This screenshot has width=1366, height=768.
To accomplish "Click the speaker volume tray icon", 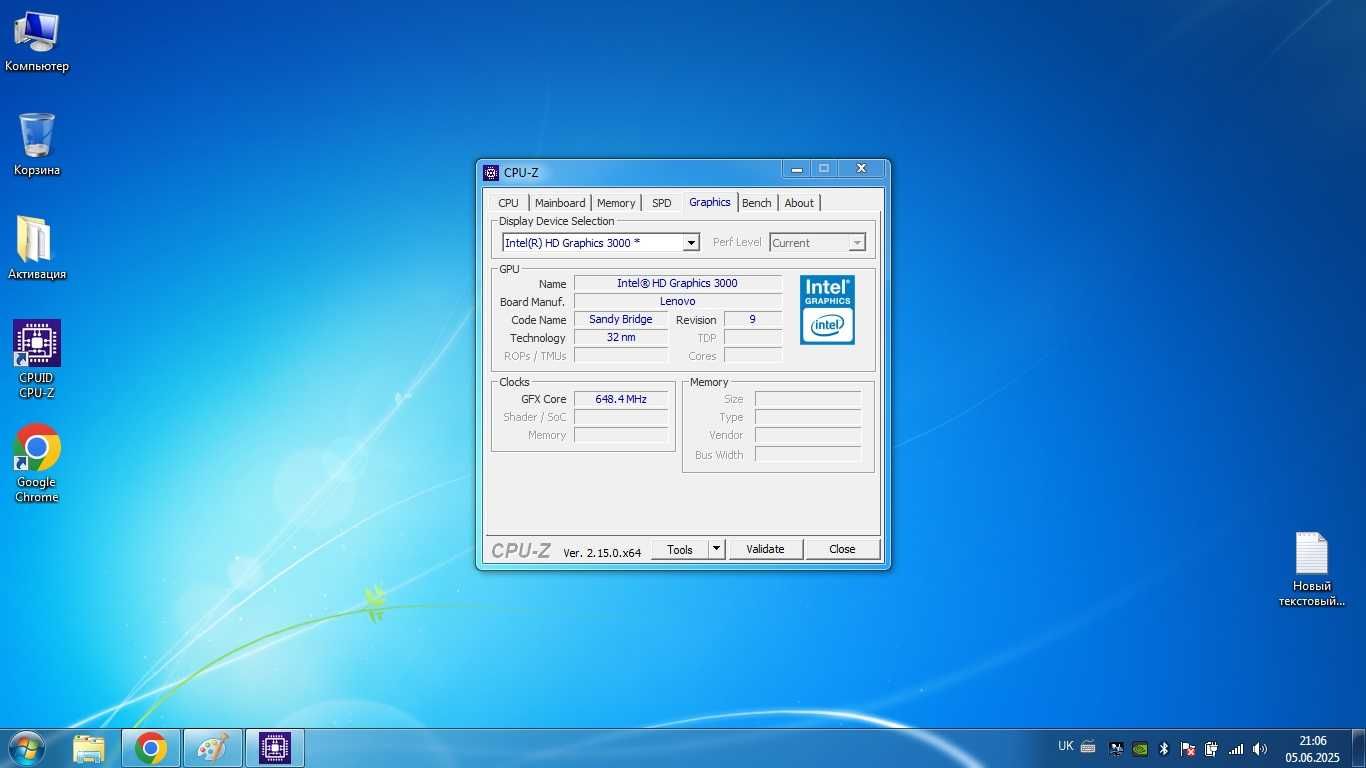I will pyautogui.click(x=1260, y=748).
